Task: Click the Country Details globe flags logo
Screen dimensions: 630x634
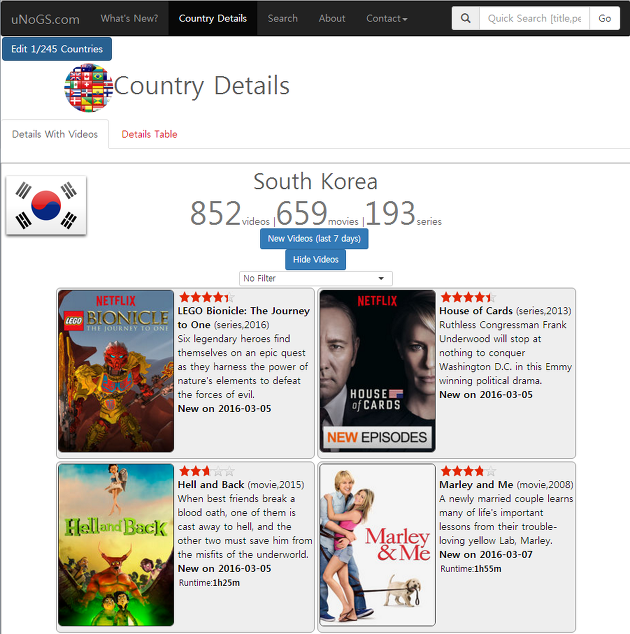Action: [x=89, y=87]
